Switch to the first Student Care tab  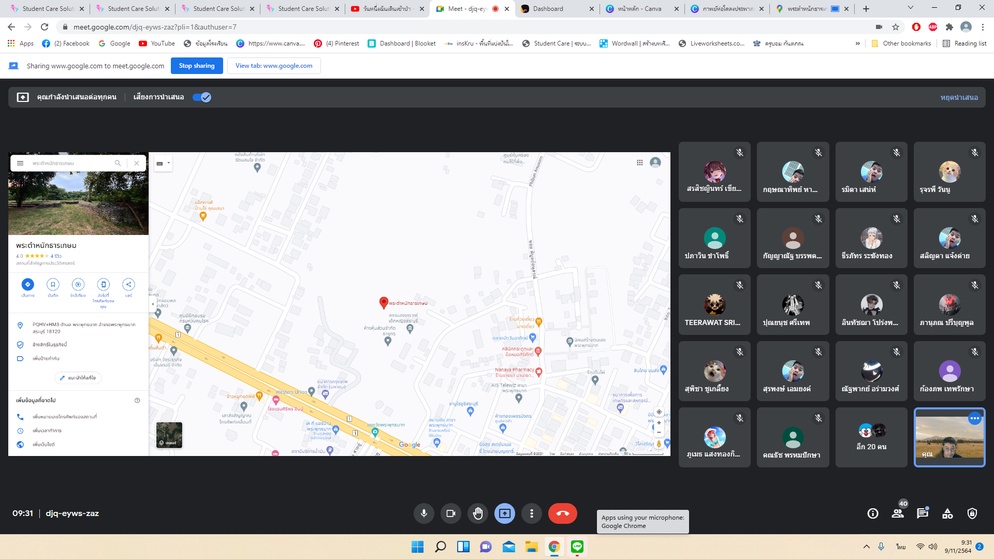pyautogui.click(x=45, y=9)
